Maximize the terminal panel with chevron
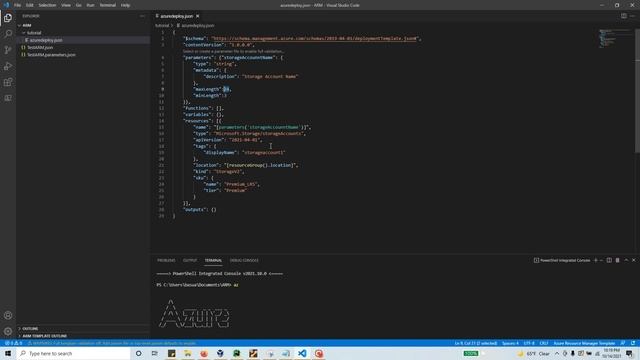The width and height of the screenshot is (640, 360). (x=626, y=260)
